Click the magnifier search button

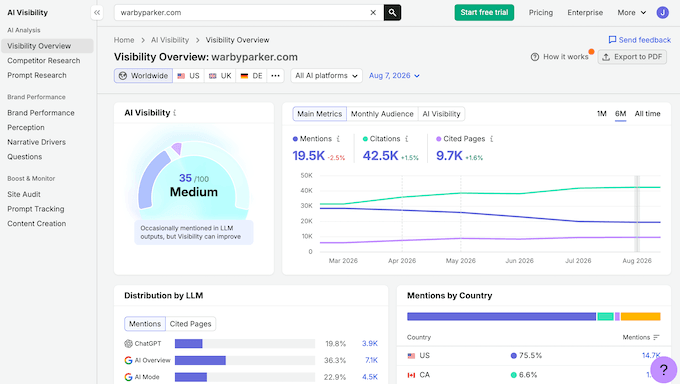(x=392, y=13)
